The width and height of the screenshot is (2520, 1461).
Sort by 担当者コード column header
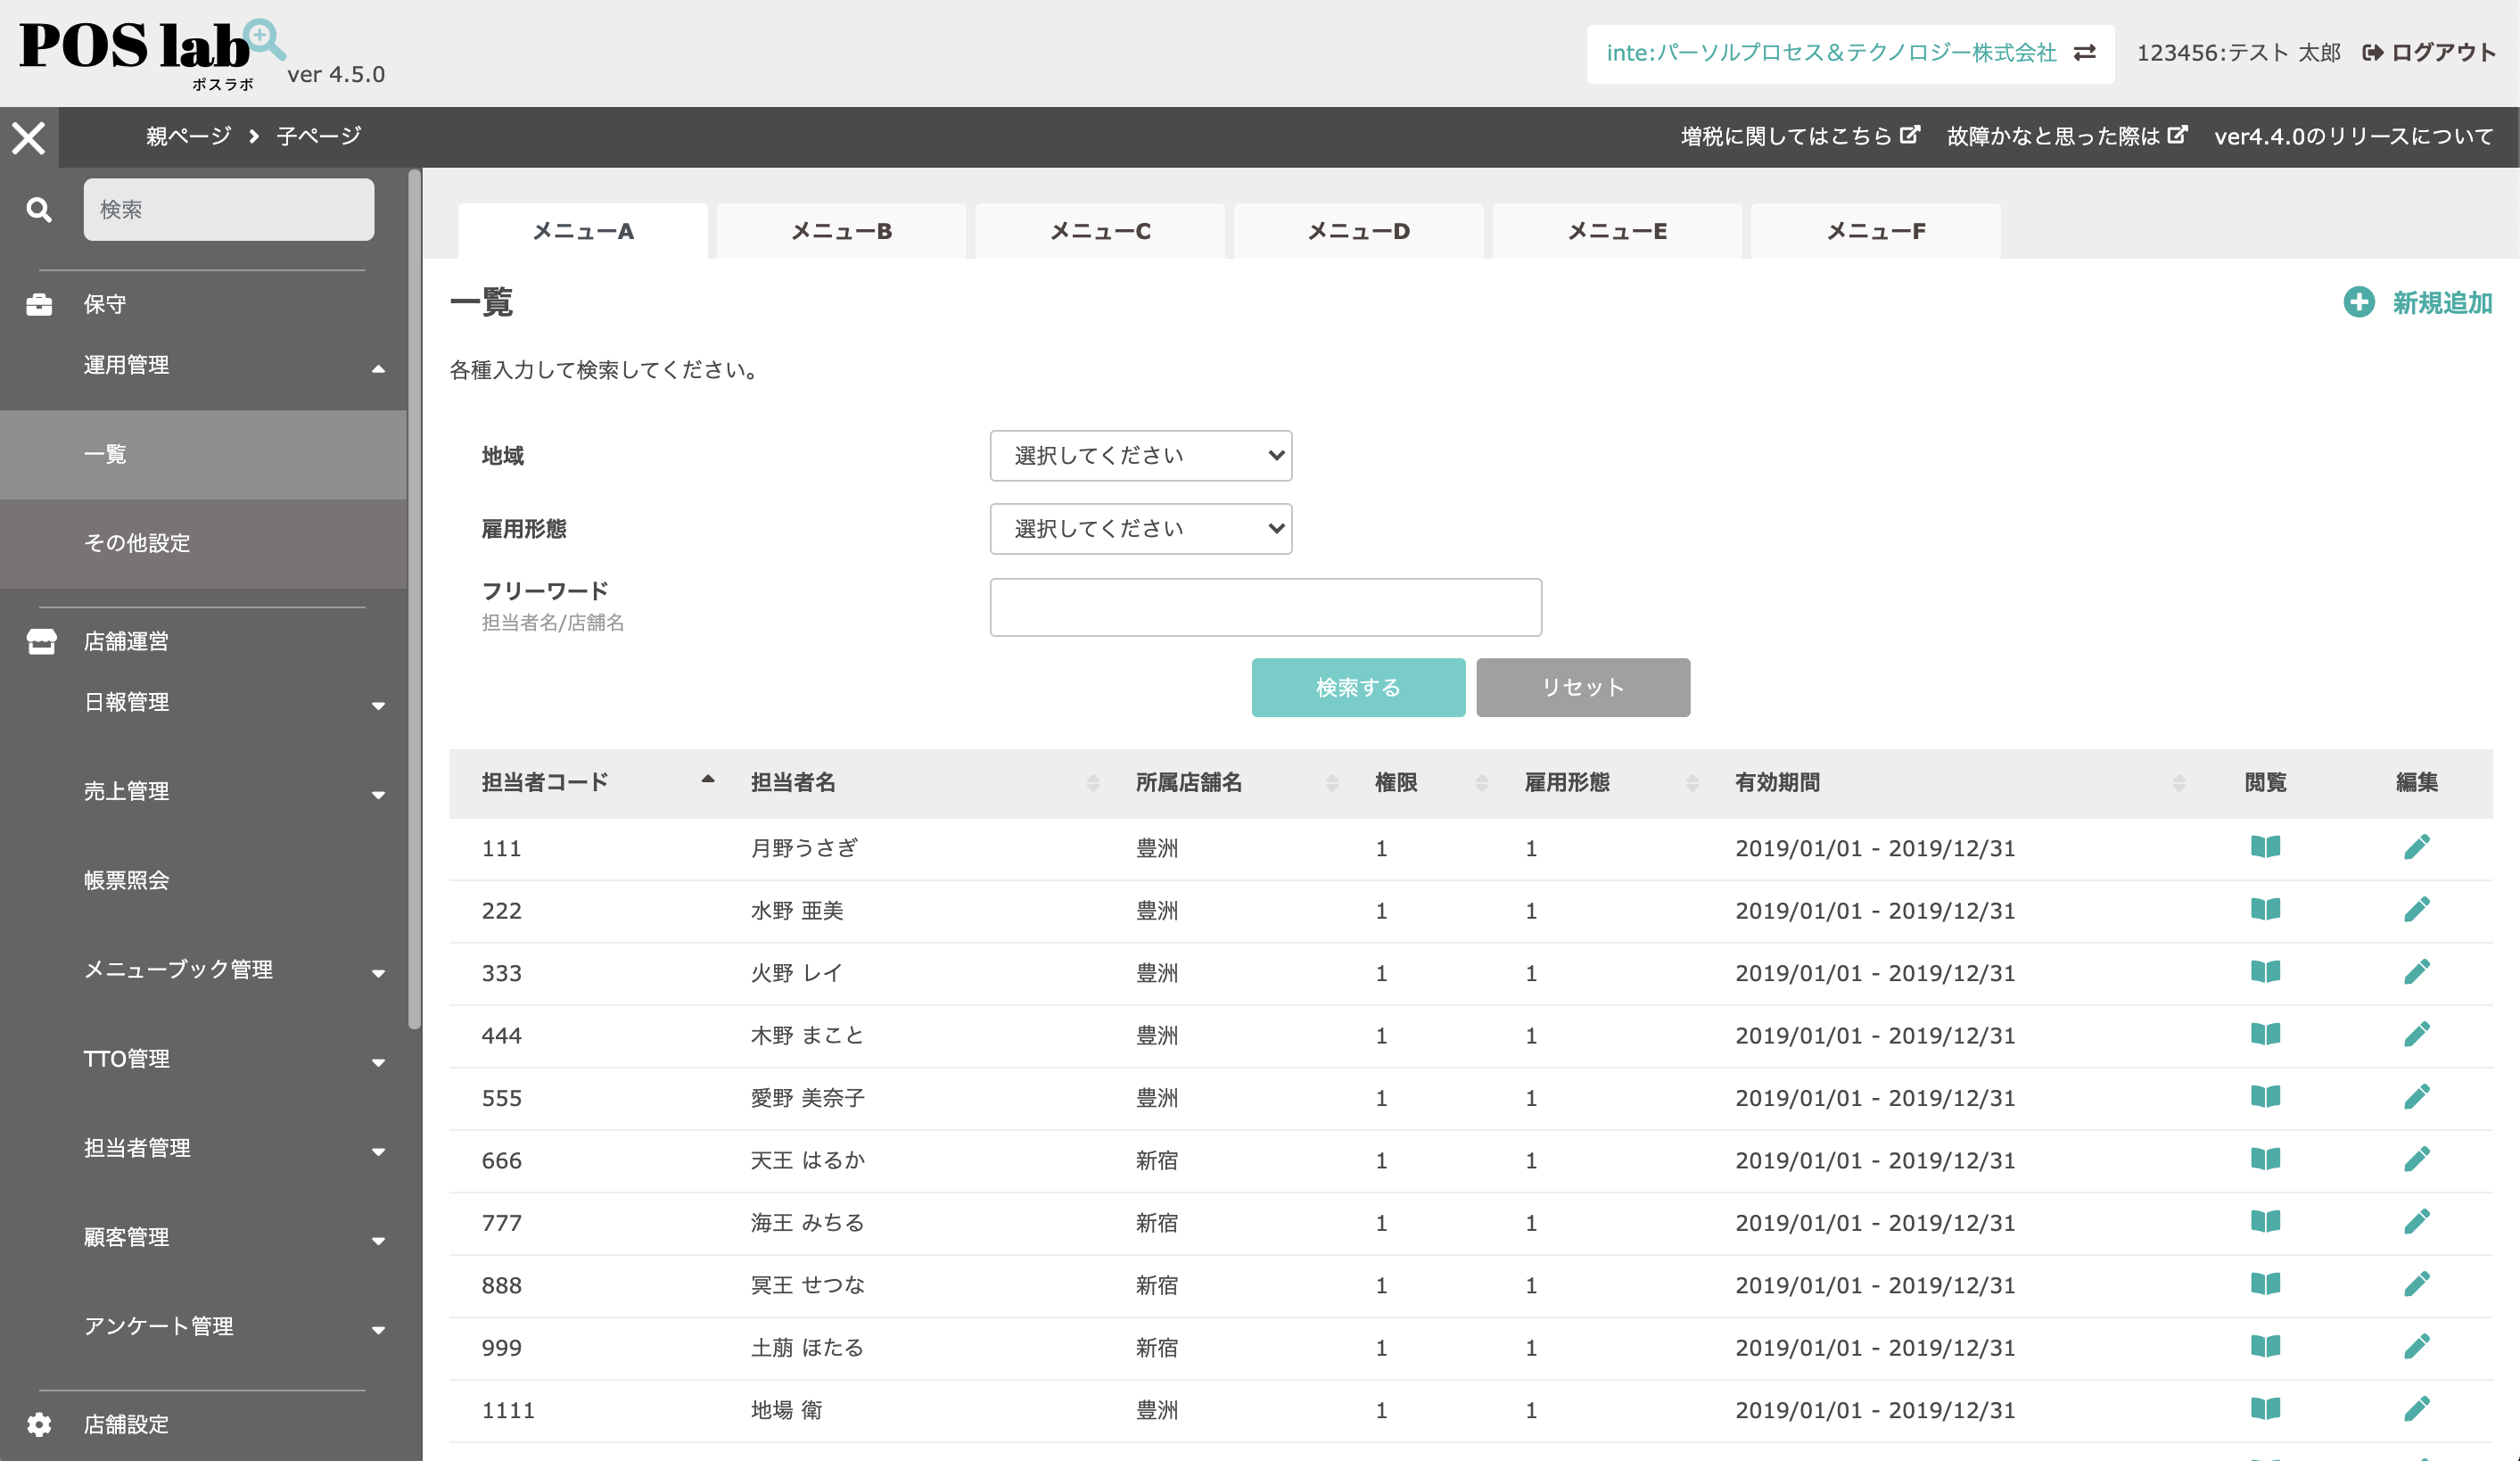598,783
